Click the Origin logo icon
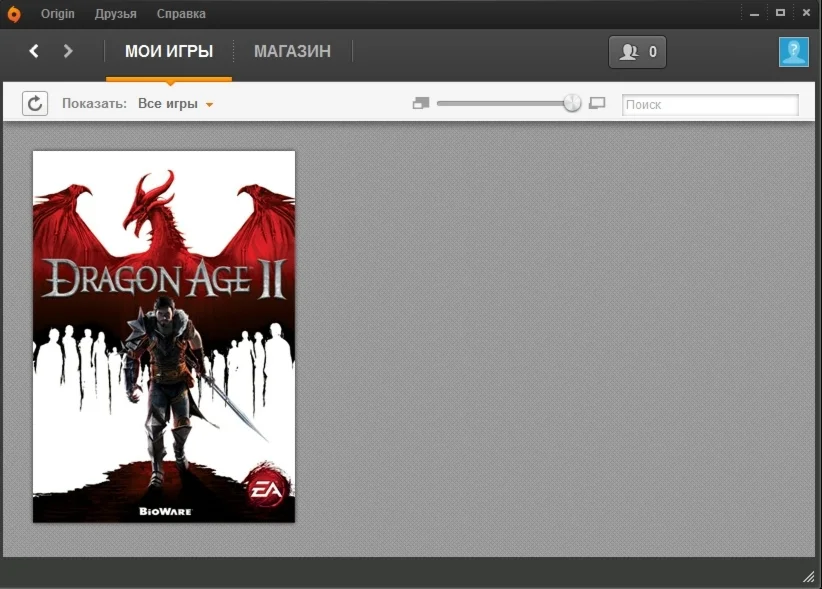Image resolution: width=822 pixels, height=589 pixels. [13, 13]
